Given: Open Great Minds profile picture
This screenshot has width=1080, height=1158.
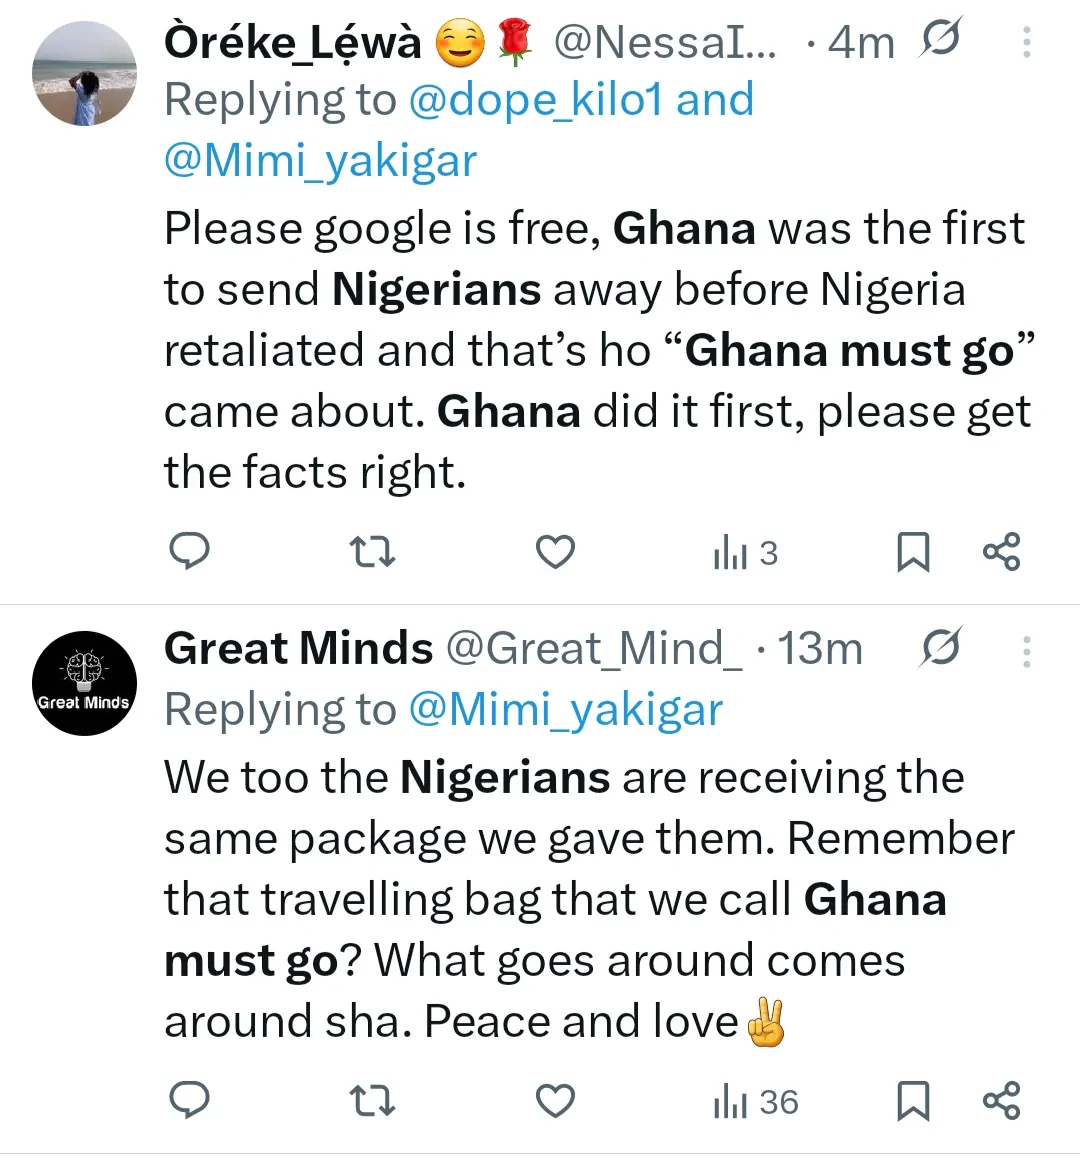Looking at the screenshot, I should (84, 684).
